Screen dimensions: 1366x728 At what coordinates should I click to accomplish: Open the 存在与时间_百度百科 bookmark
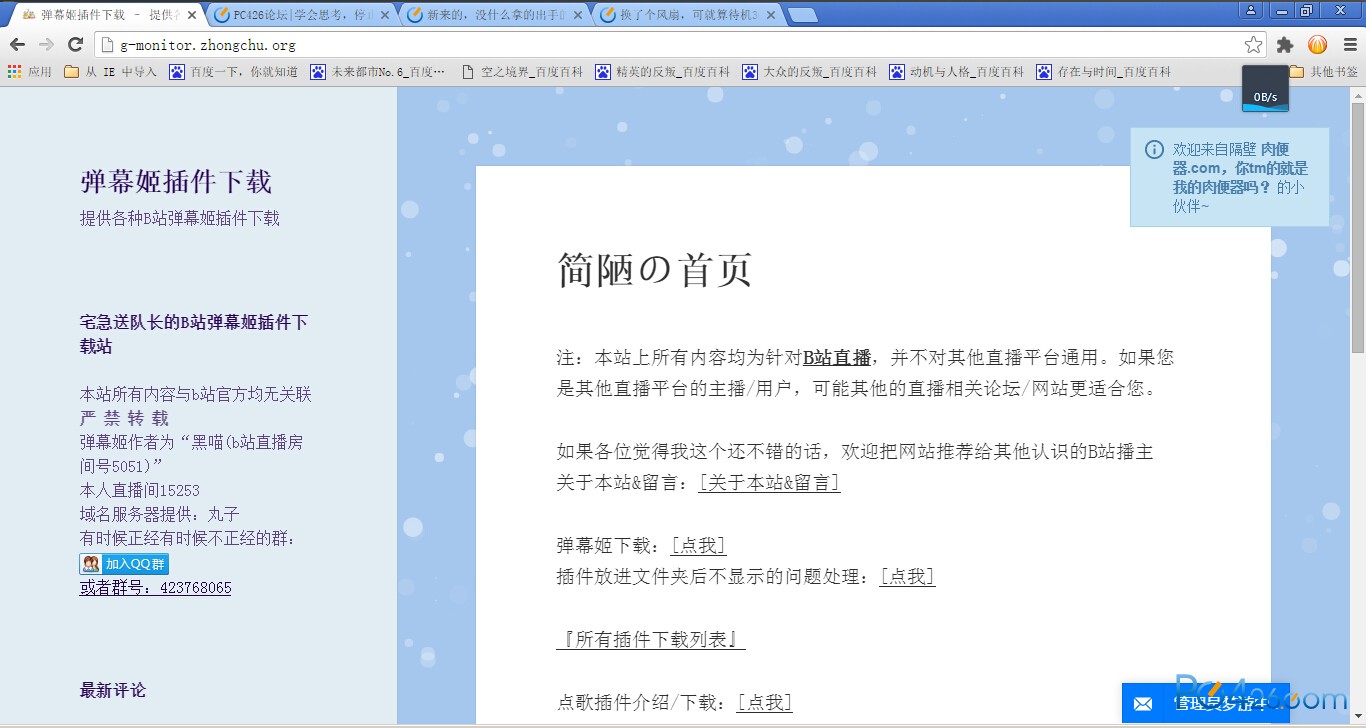tap(1104, 72)
